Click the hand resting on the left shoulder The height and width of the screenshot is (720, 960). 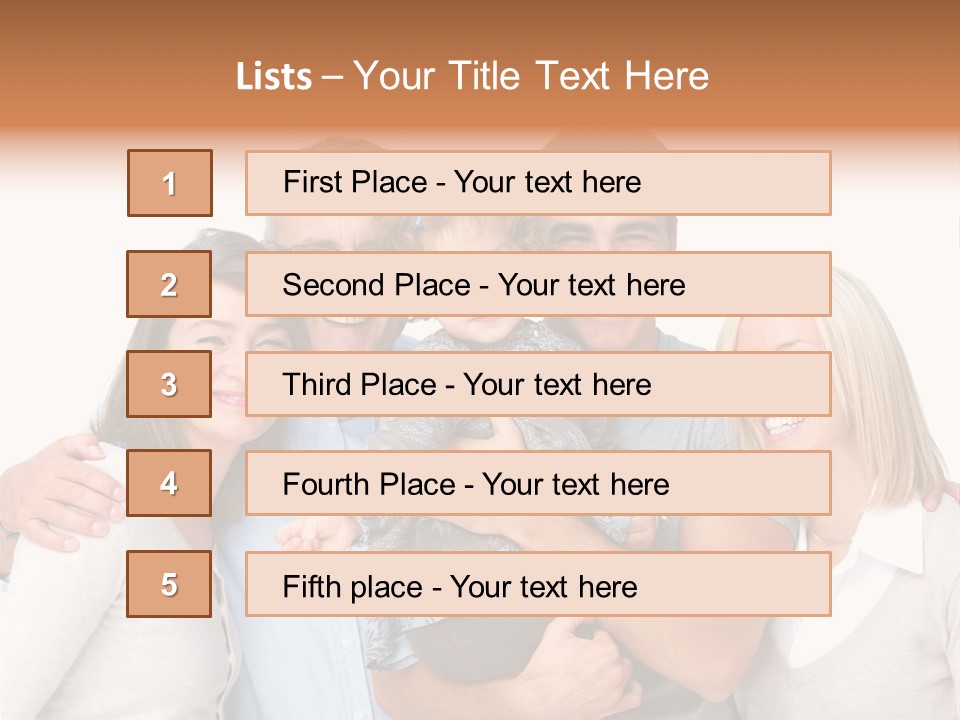tap(60, 490)
